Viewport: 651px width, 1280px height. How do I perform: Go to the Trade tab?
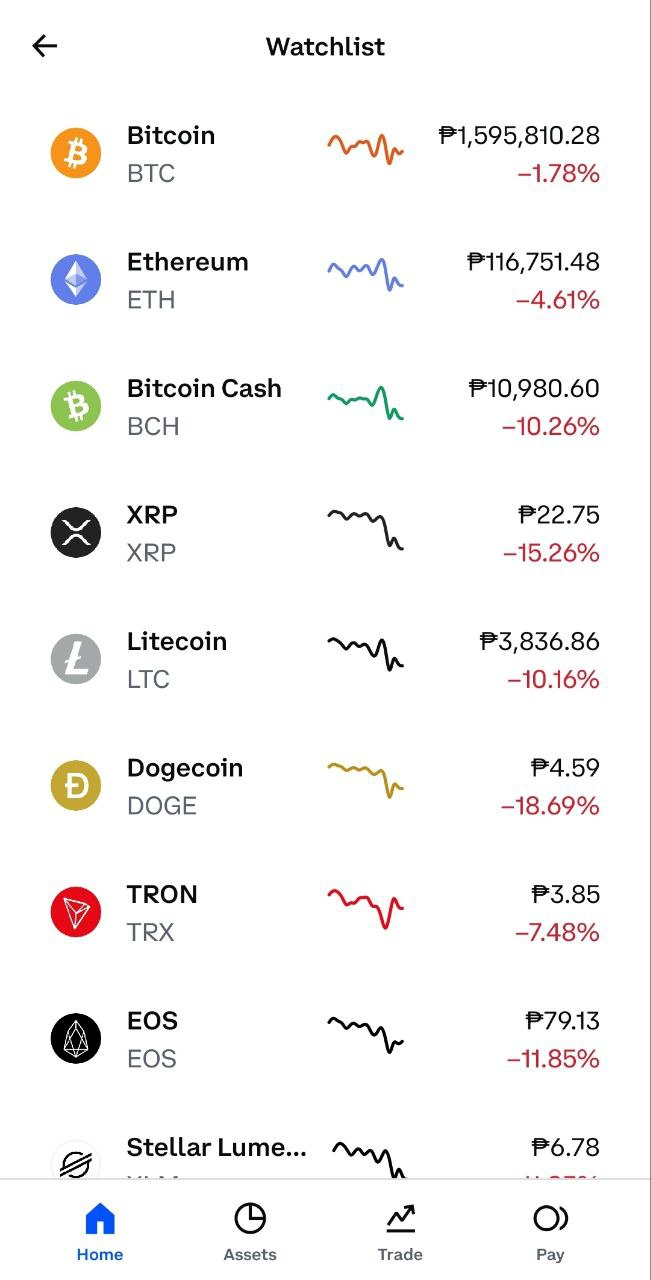[x=400, y=1233]
